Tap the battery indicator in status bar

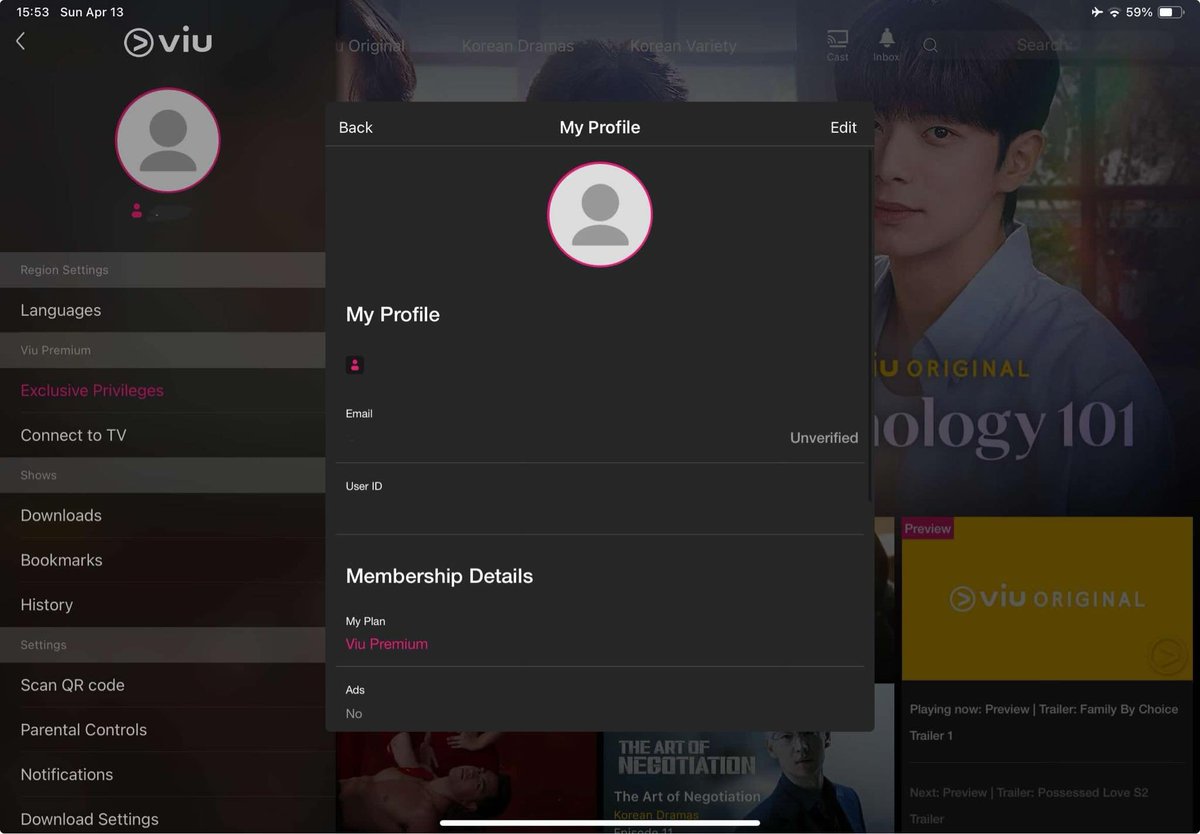(x=1171, y=12)
